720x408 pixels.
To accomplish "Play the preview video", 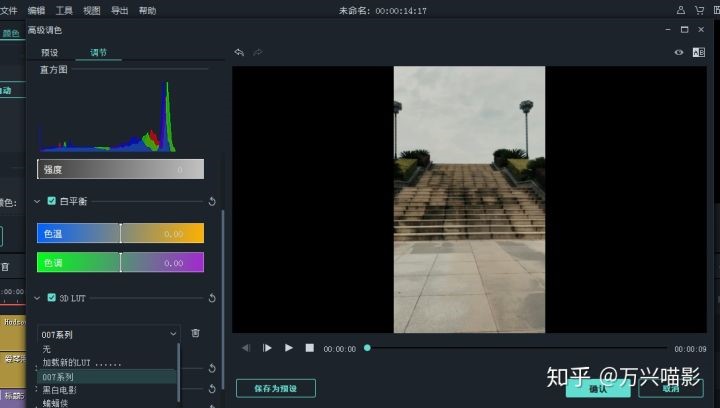I will pos(288,348).
